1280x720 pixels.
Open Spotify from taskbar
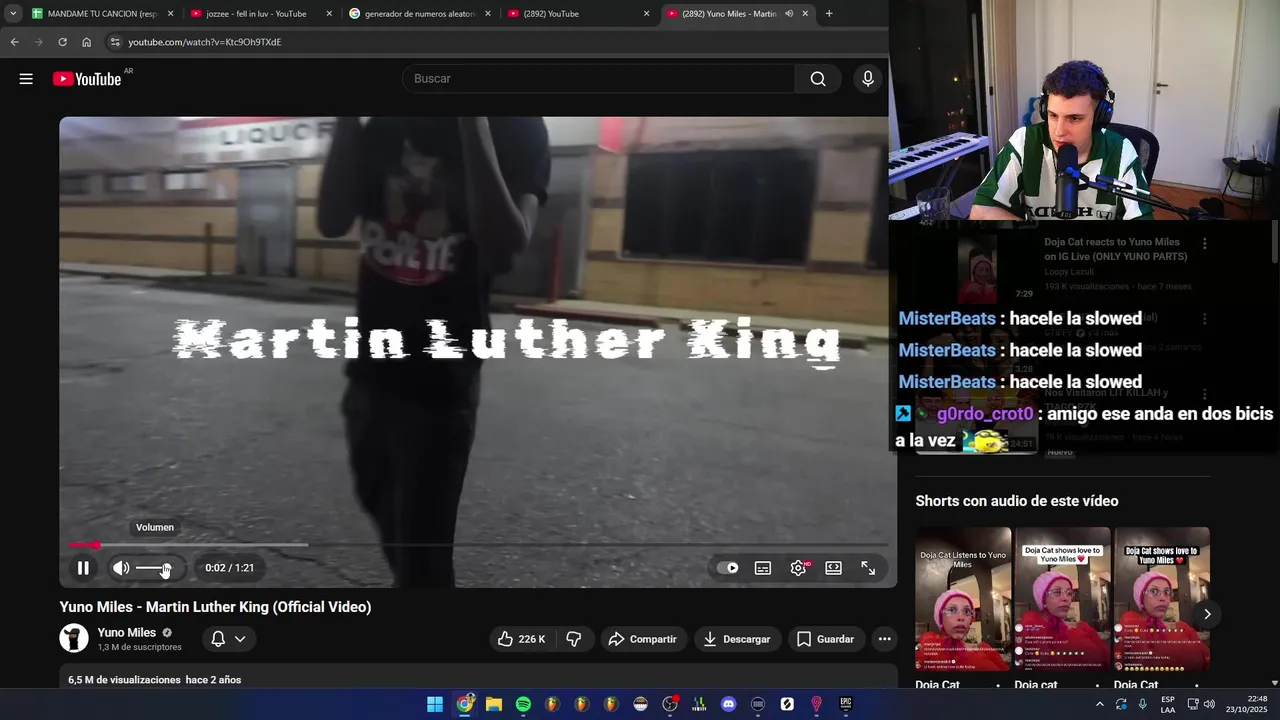tap(523, 704)
